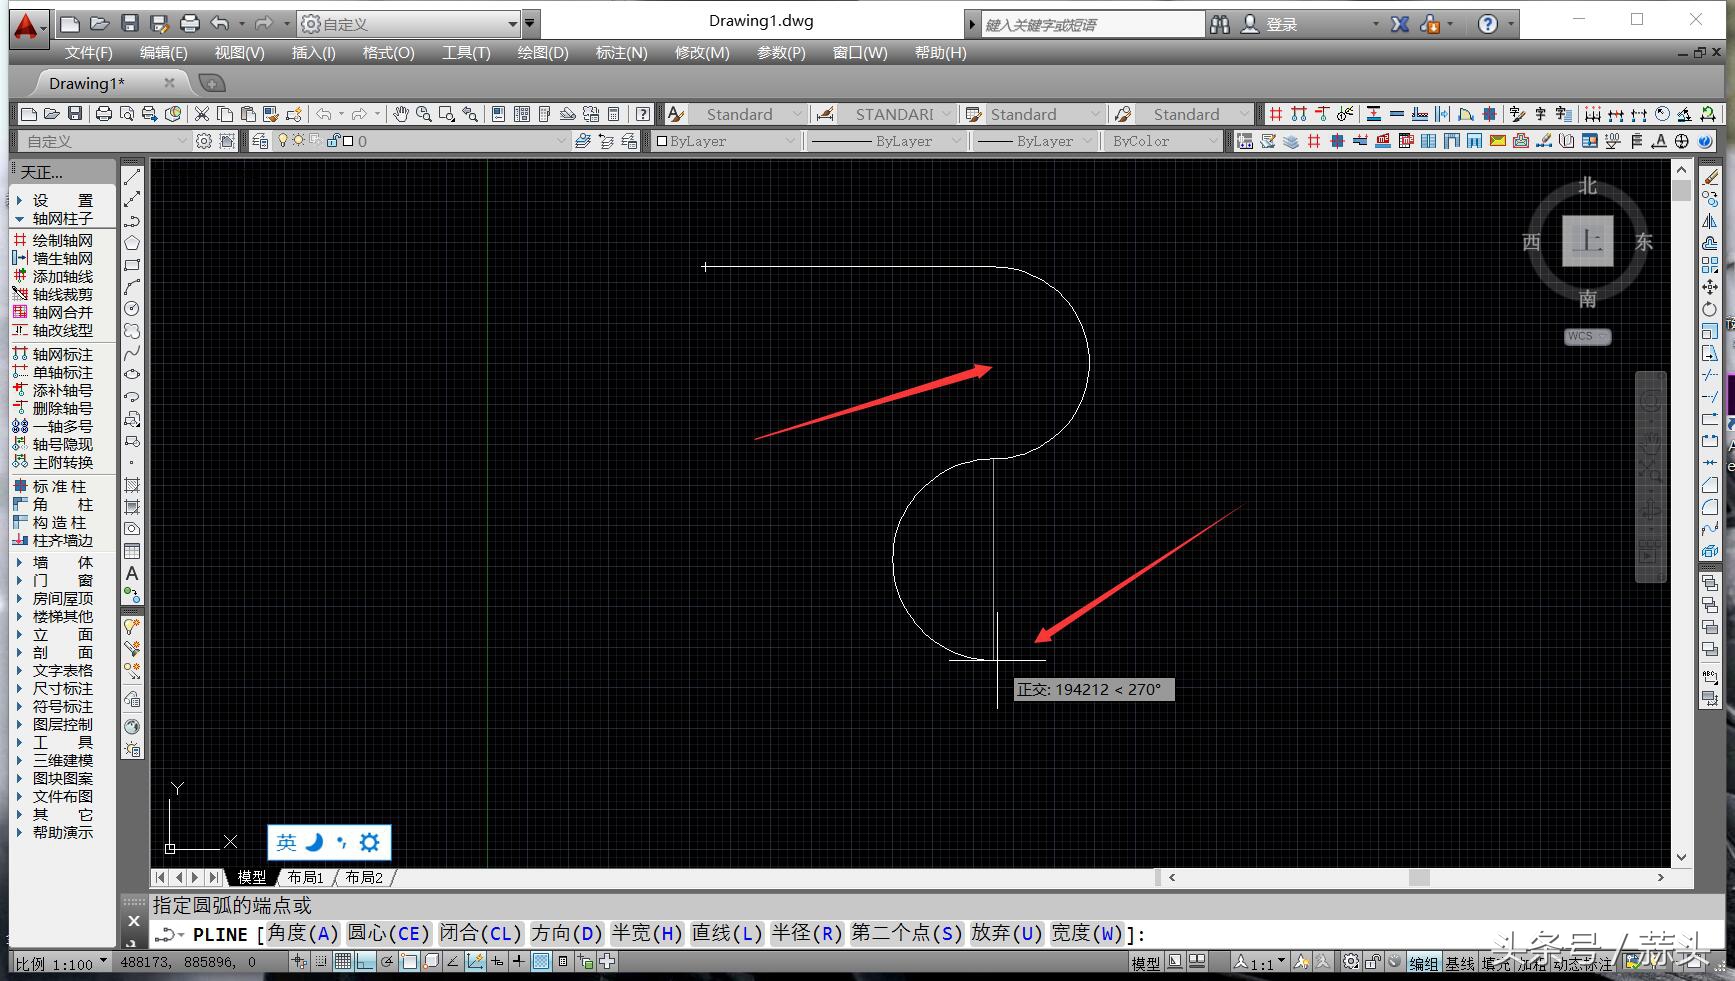Screen dimensions: 1735x981
Task: Select the Circle tool in draw toolbar
Action: [x=131, y=309]
